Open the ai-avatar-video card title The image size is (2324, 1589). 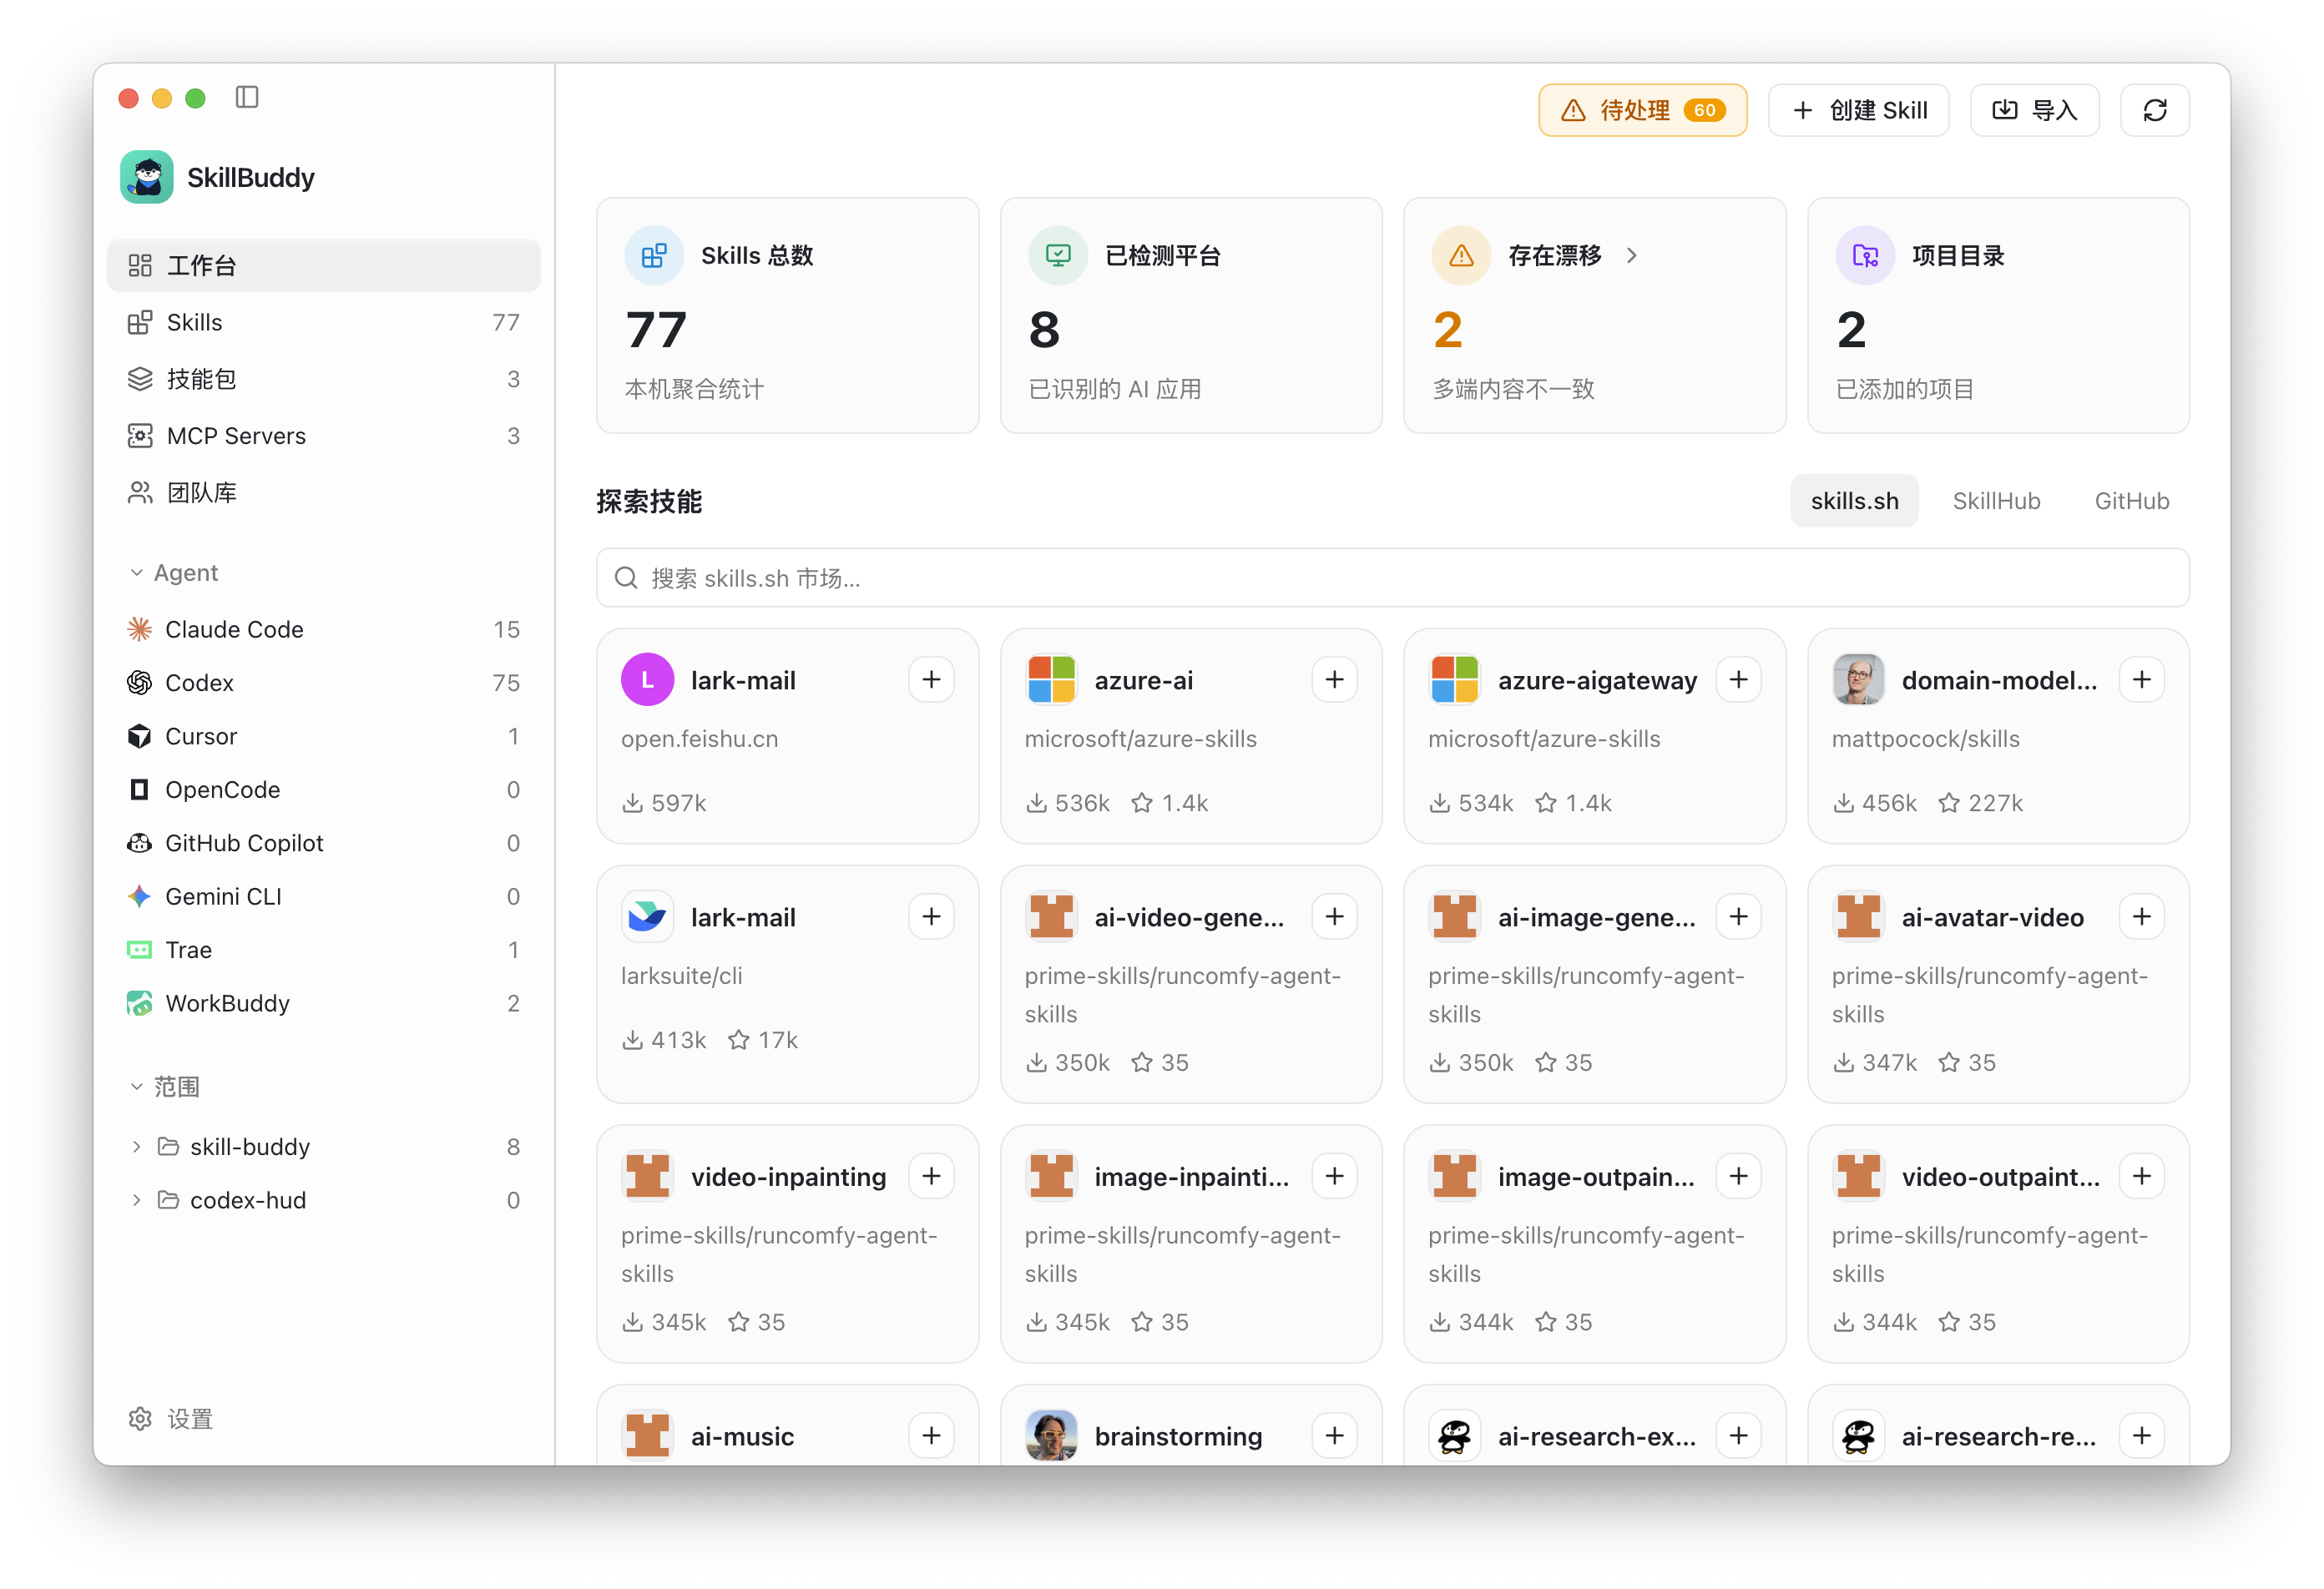1992,918
